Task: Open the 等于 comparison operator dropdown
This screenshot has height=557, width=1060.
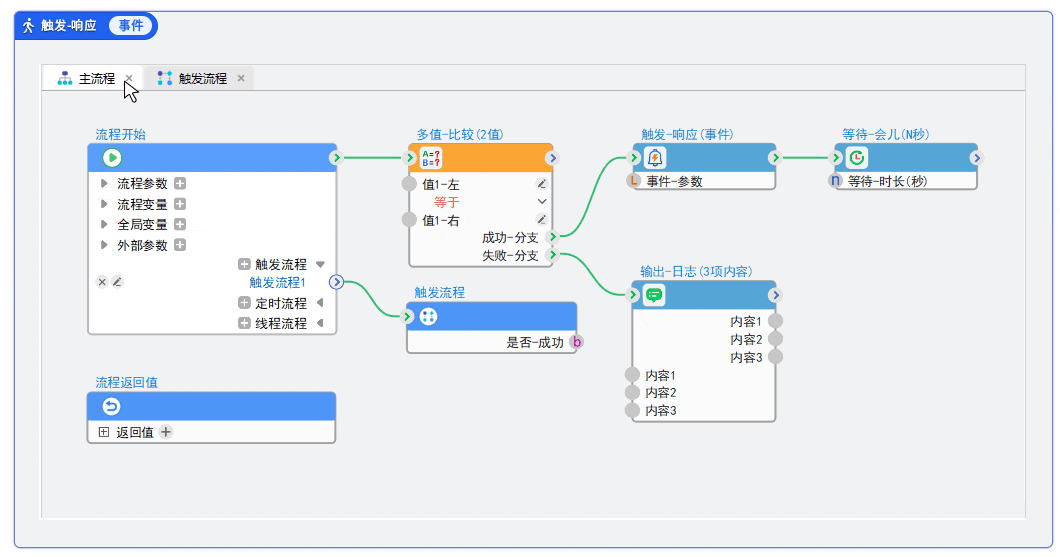Action: point(542,202)
